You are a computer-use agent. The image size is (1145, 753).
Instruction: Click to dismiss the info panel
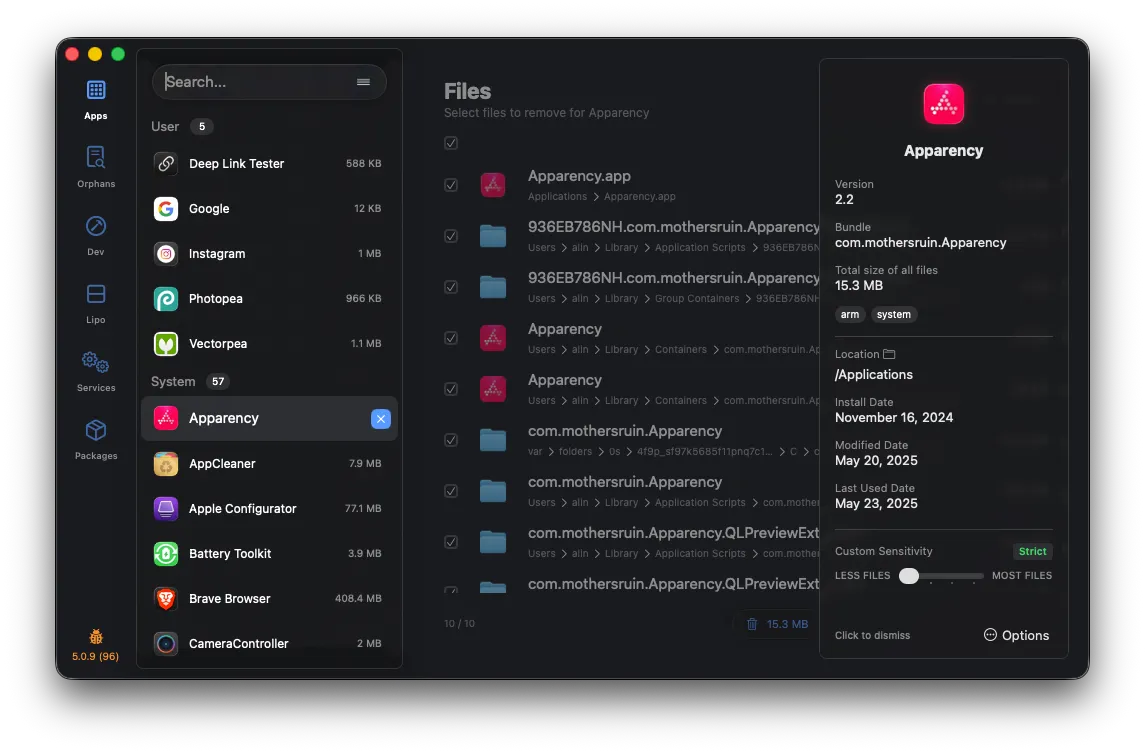tap(873, 635)
